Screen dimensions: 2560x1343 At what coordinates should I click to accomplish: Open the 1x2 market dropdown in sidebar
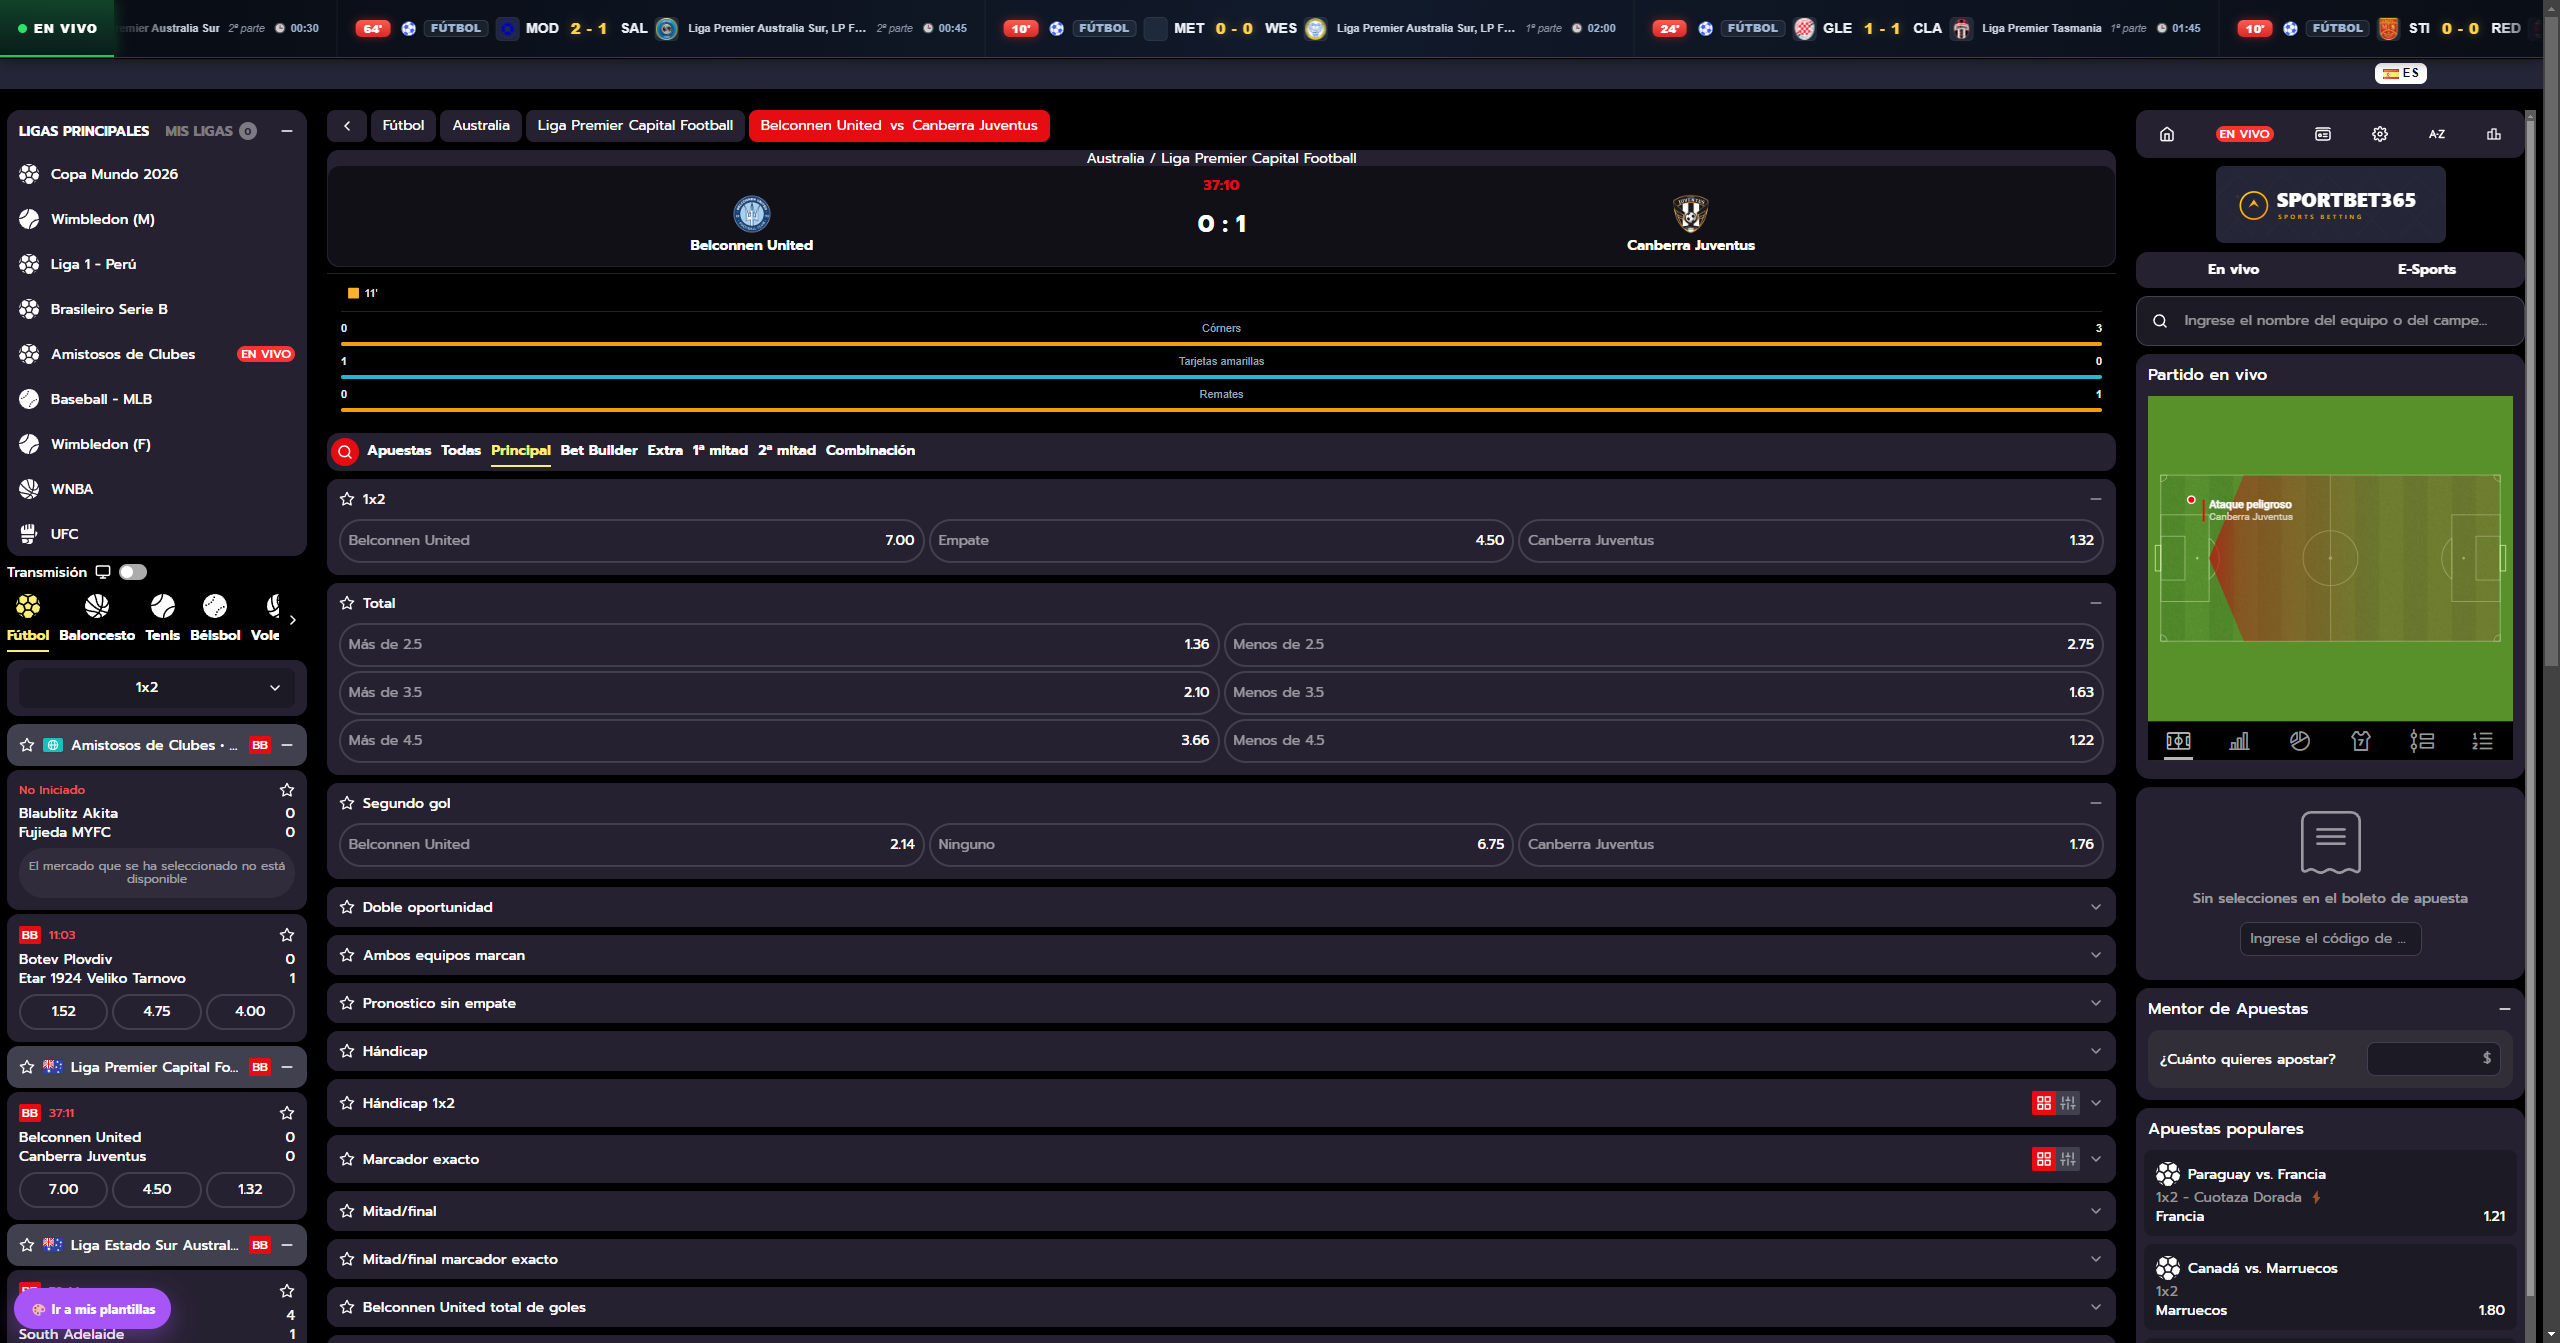pyautogui.click(x=157, y=688)
